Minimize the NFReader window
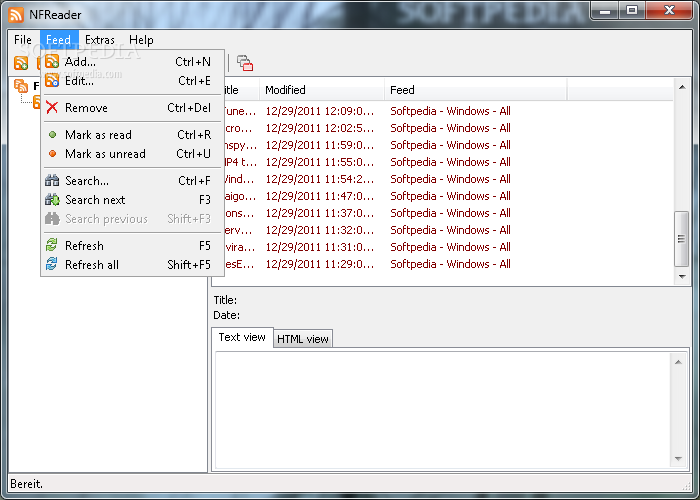Image resolution: width=700 pixels, height=500 pixels. [x=605, y=10]
